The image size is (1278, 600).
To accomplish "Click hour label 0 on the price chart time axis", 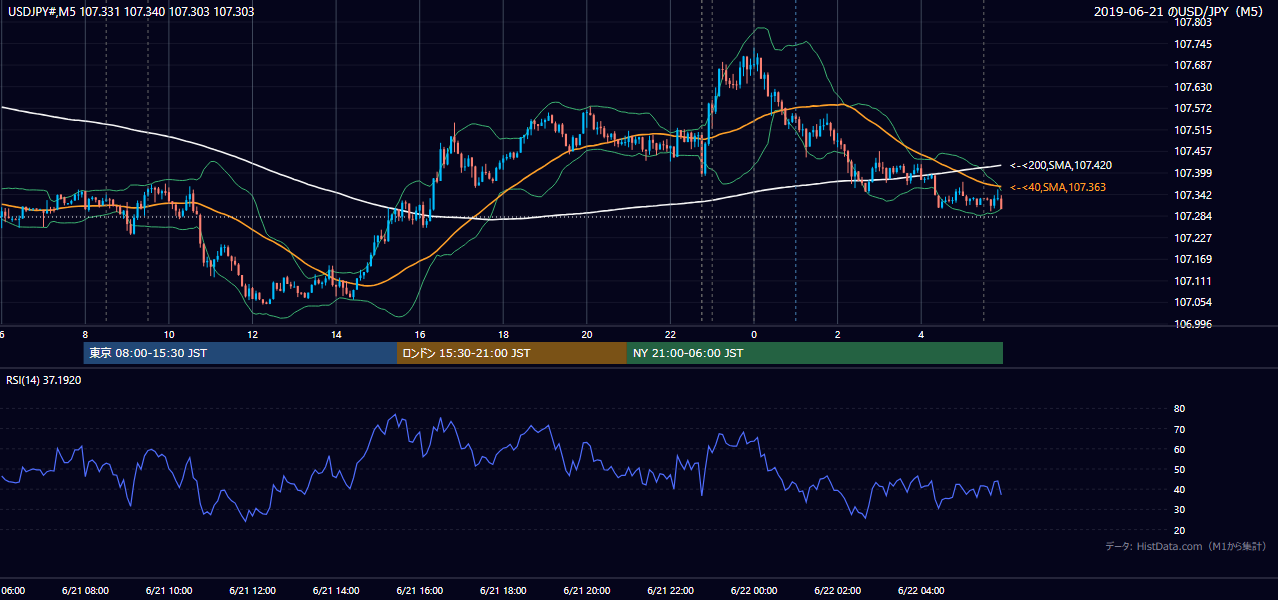I will point(754,334).
